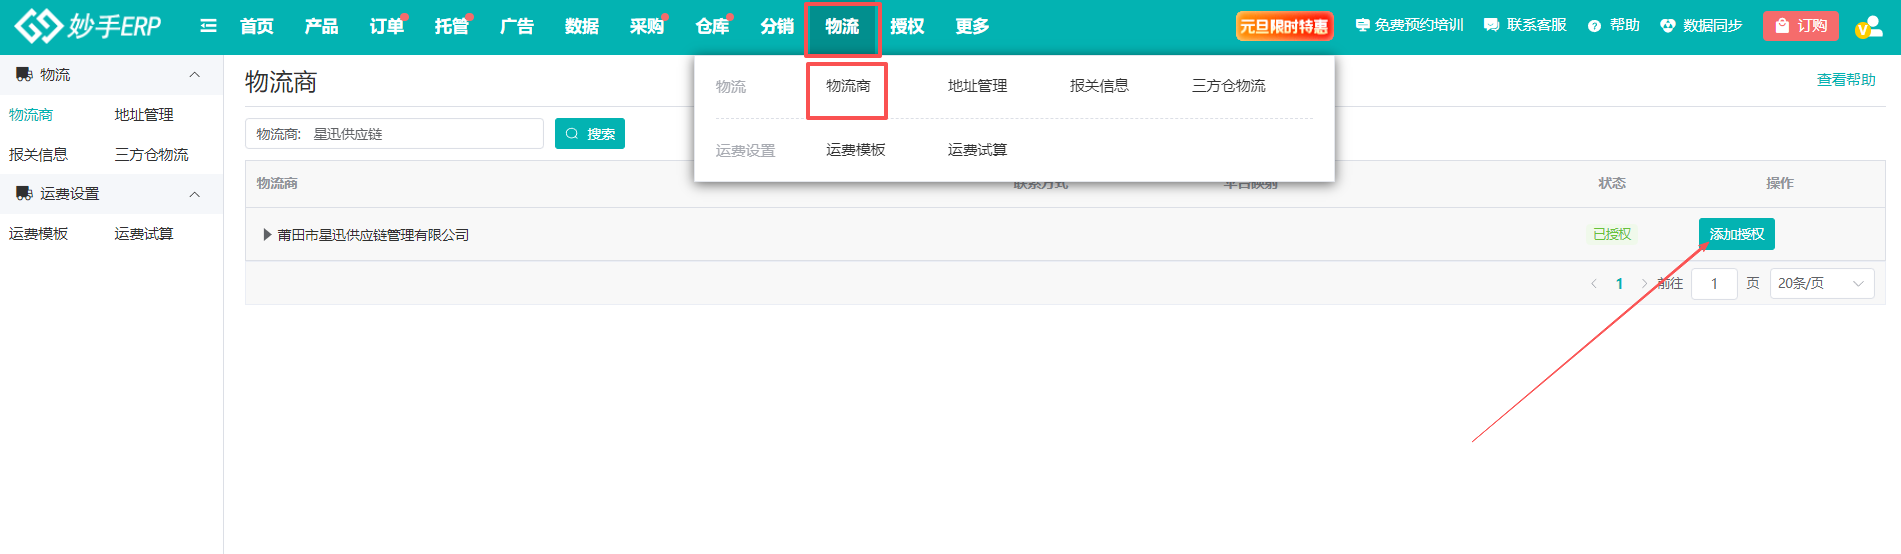Collapse the 物流 sidebar section chevron
1901x554 pixels.
(195, 75)
